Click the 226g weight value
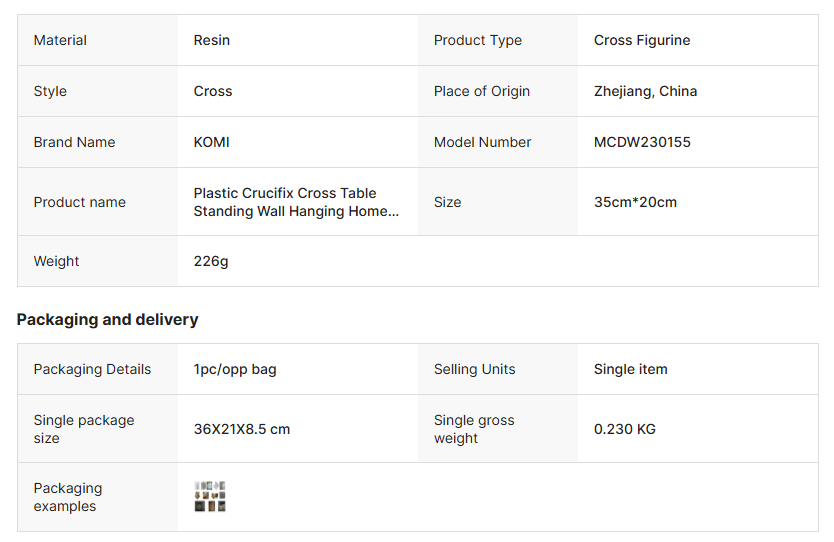 pos(211,261)
